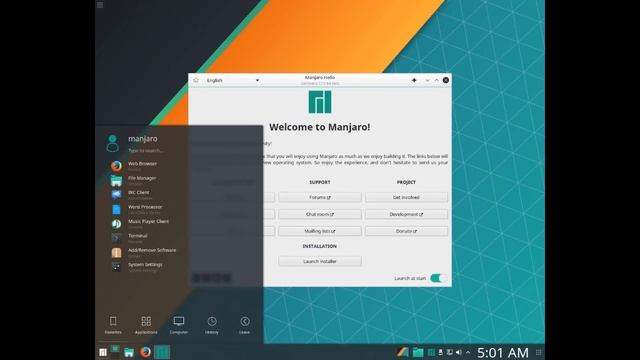The width and height of the screenshot is (640, 360).
Task: Open file manager icon in taskbar
Action: (x=129, y=352)
